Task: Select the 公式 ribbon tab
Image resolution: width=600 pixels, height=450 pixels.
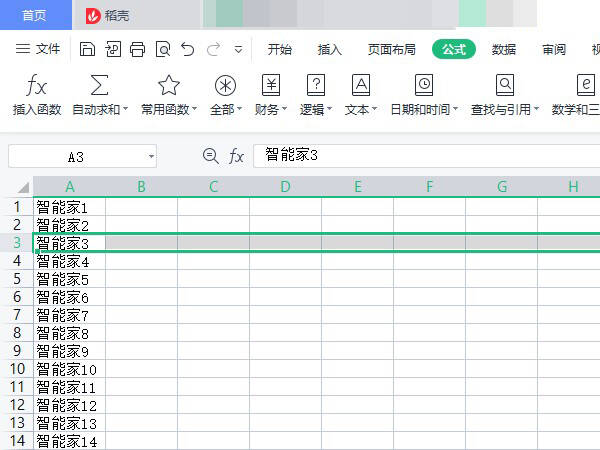Action: click(x=454, y=49)
